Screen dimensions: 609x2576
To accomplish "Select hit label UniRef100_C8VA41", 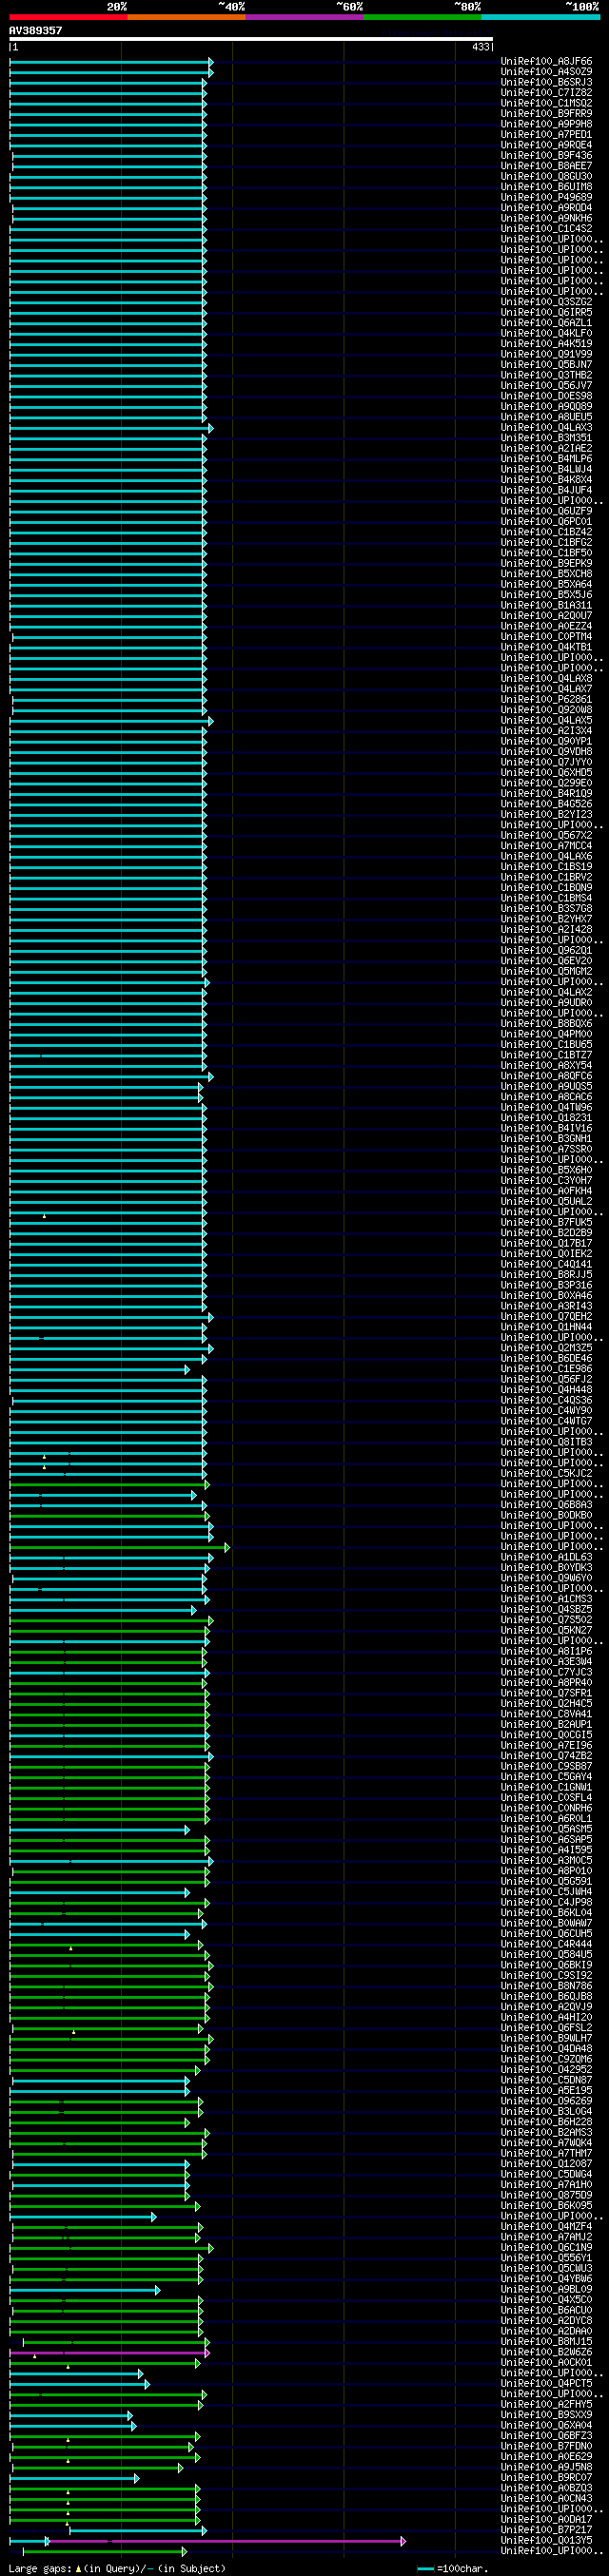I will pyautogui.click(x=546, y=1714).
